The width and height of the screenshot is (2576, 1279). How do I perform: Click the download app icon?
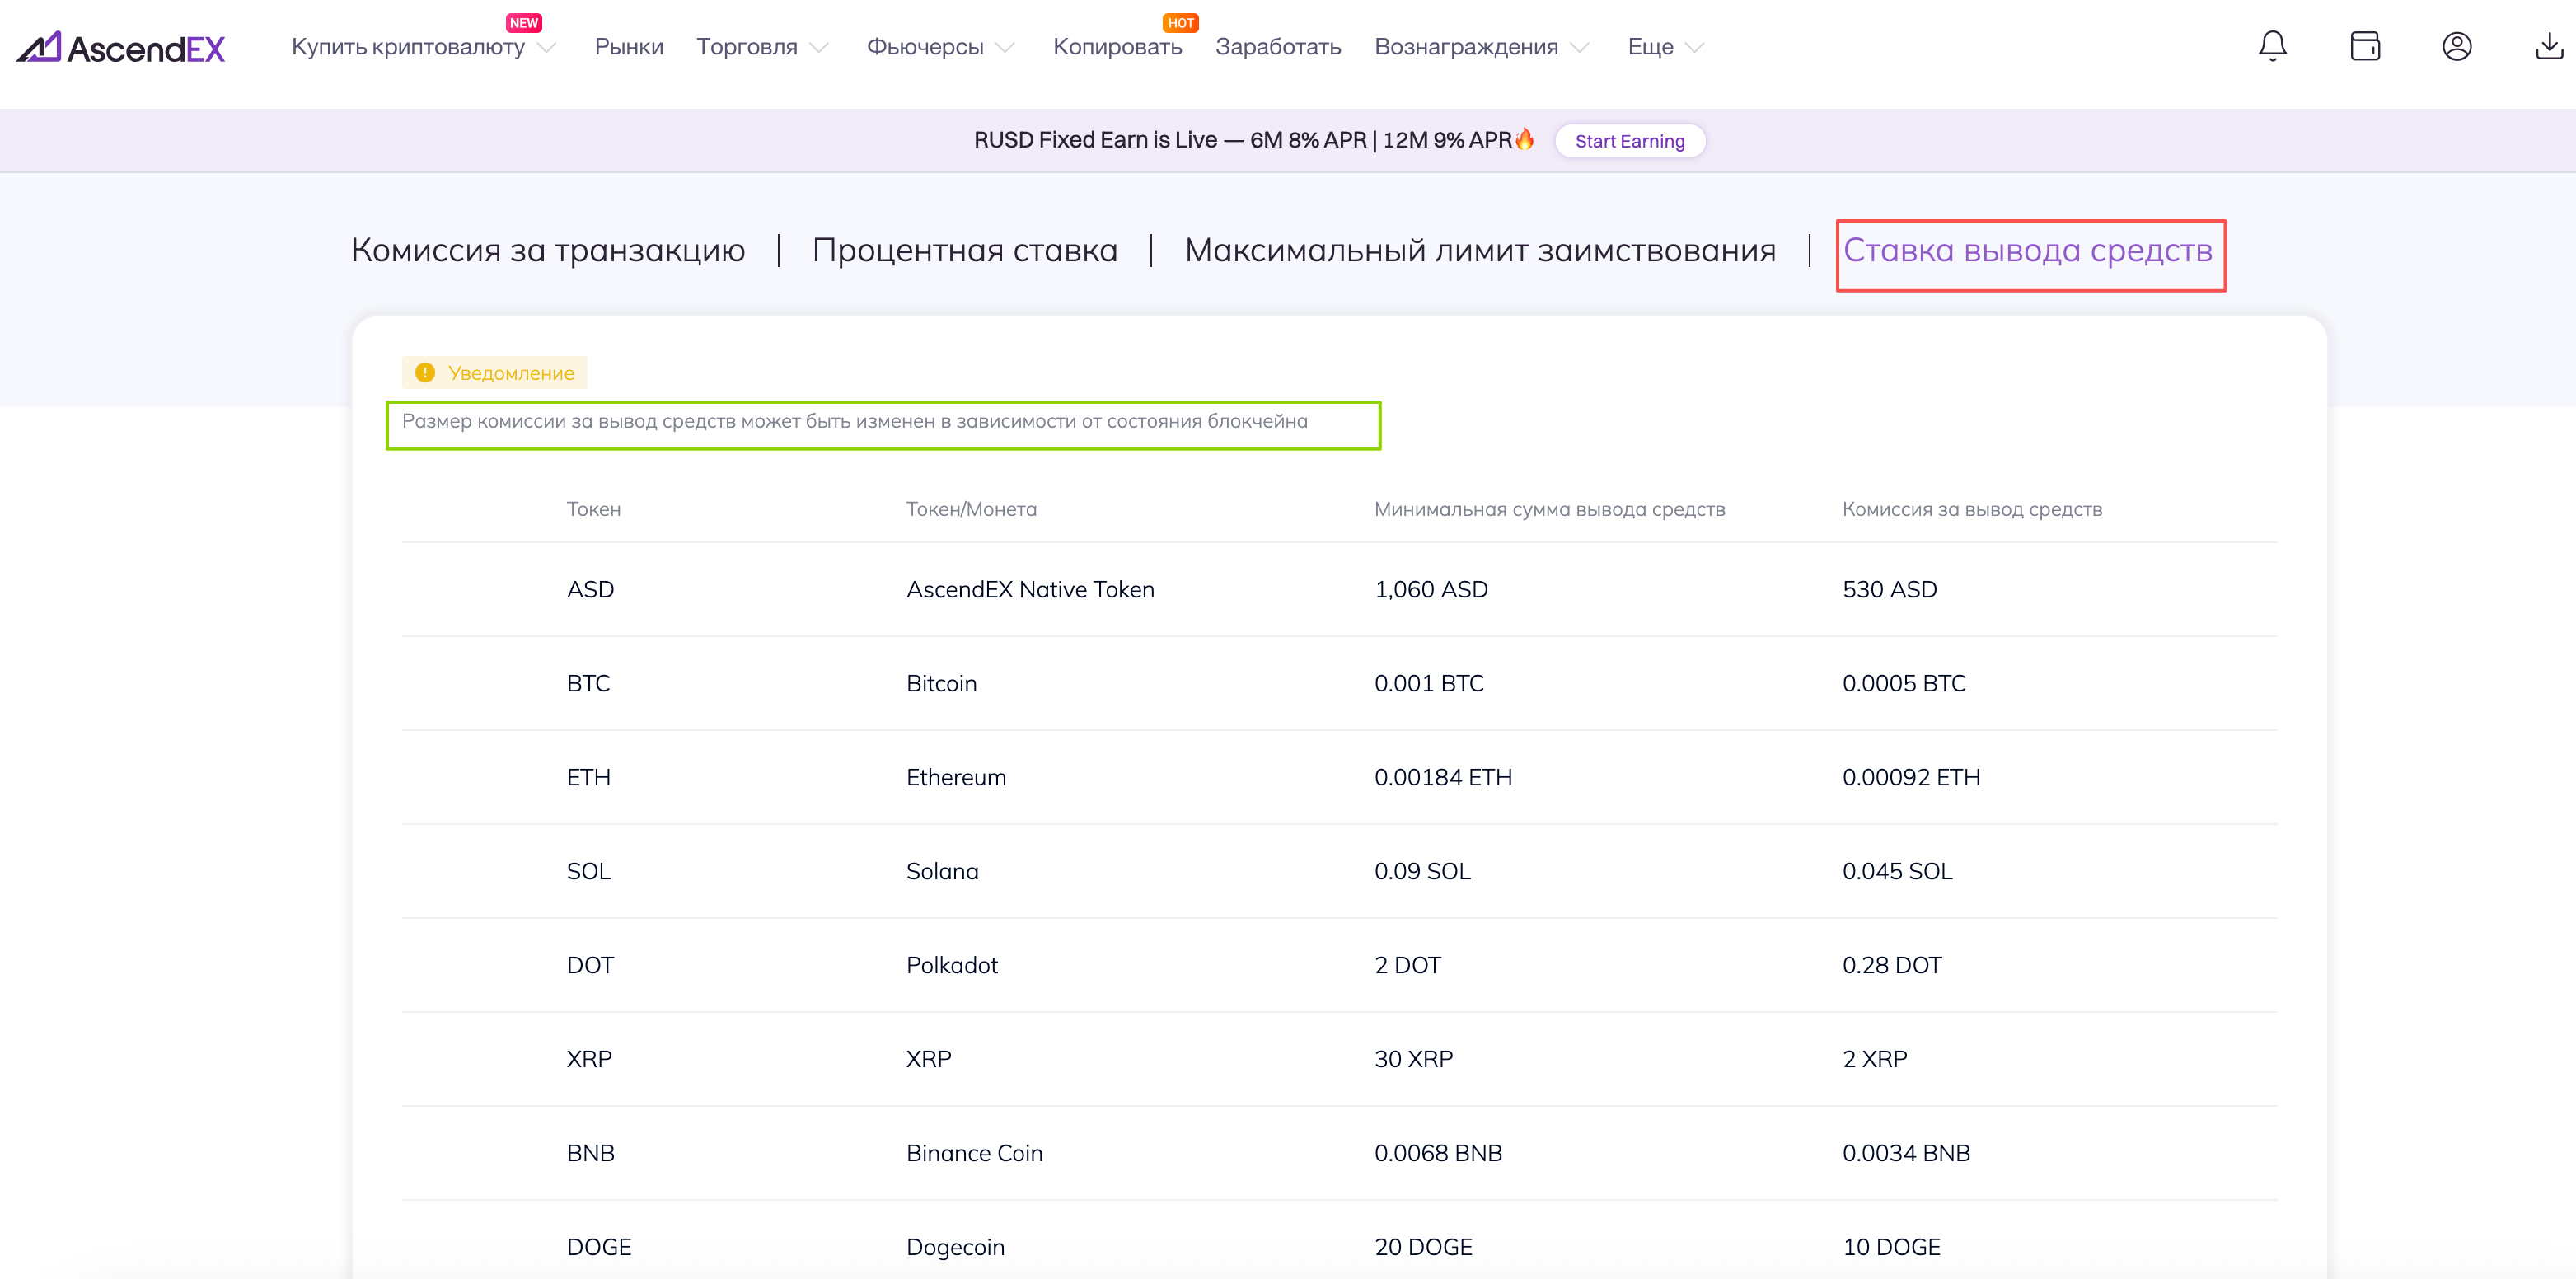[x=2548, y=46]
